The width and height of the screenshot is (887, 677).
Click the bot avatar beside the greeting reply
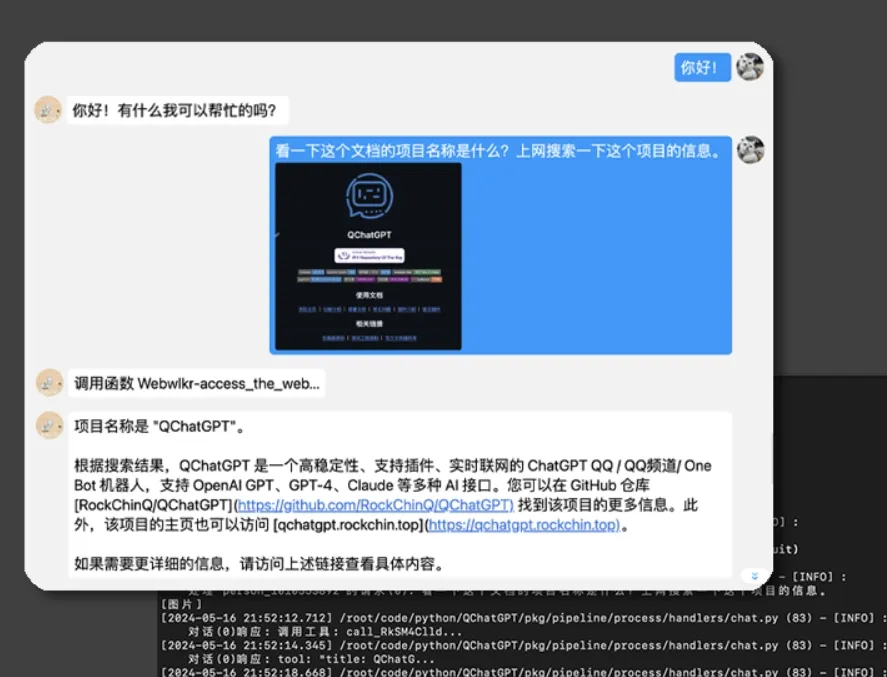tap(48, 110)
